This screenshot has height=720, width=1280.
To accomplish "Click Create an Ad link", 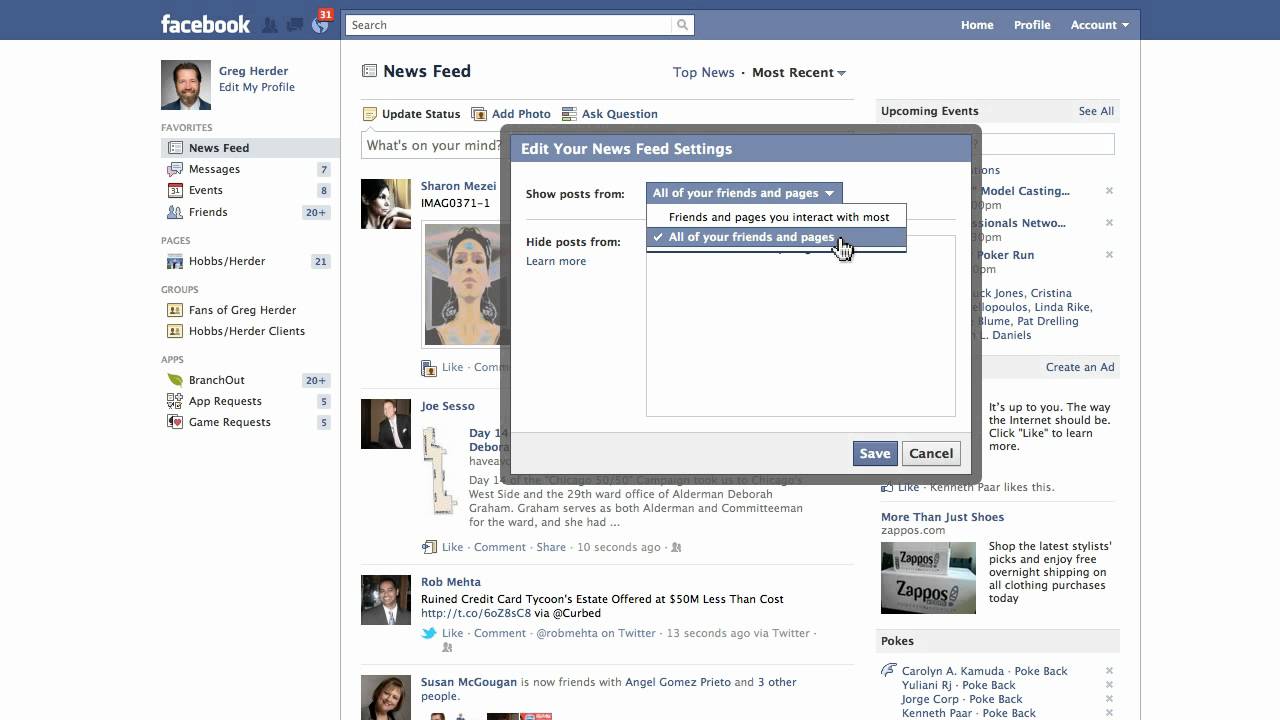I will [1080, 367].
